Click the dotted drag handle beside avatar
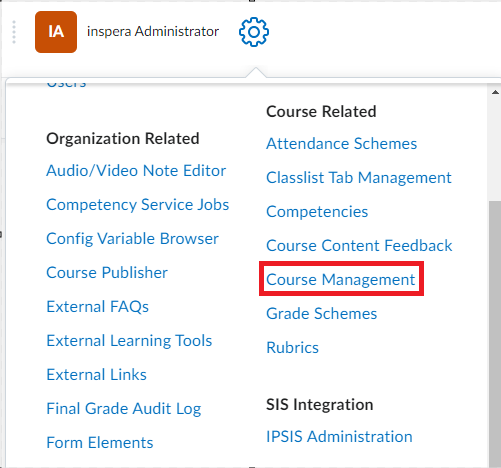 pyautogui.click(x=14, y=32)
